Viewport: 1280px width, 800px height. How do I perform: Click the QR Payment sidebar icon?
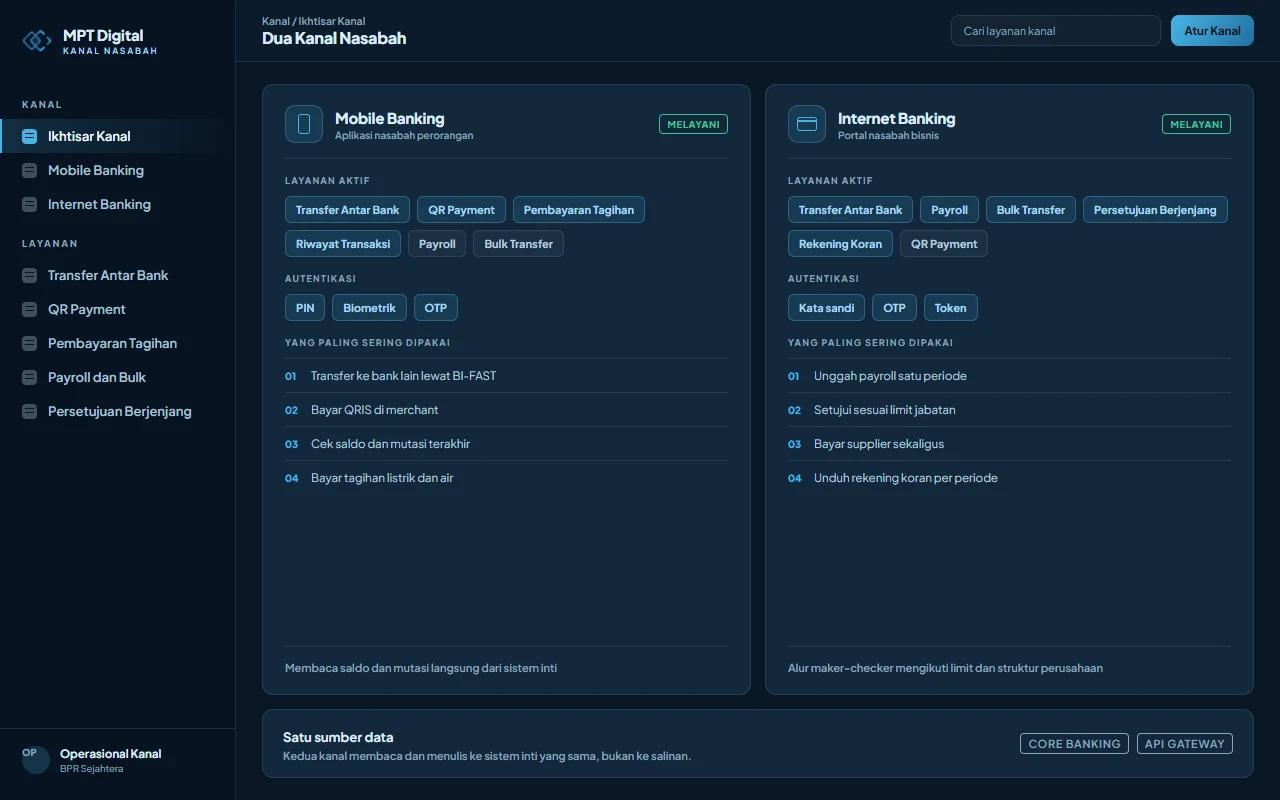[29, 309]
